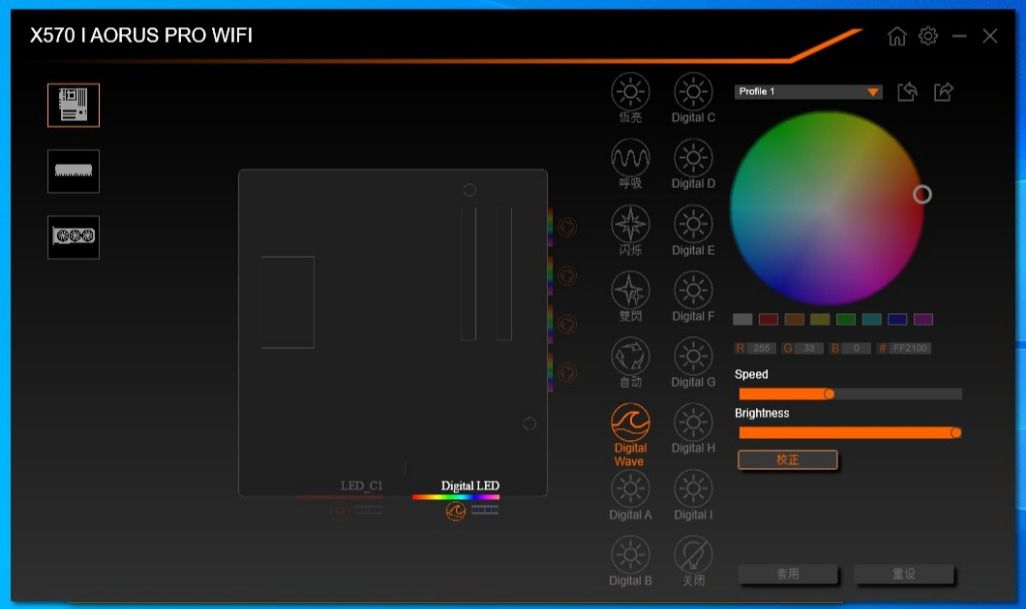Click the export profile icon
Viewport: 1026px width, 609px height.
[943, 91]
